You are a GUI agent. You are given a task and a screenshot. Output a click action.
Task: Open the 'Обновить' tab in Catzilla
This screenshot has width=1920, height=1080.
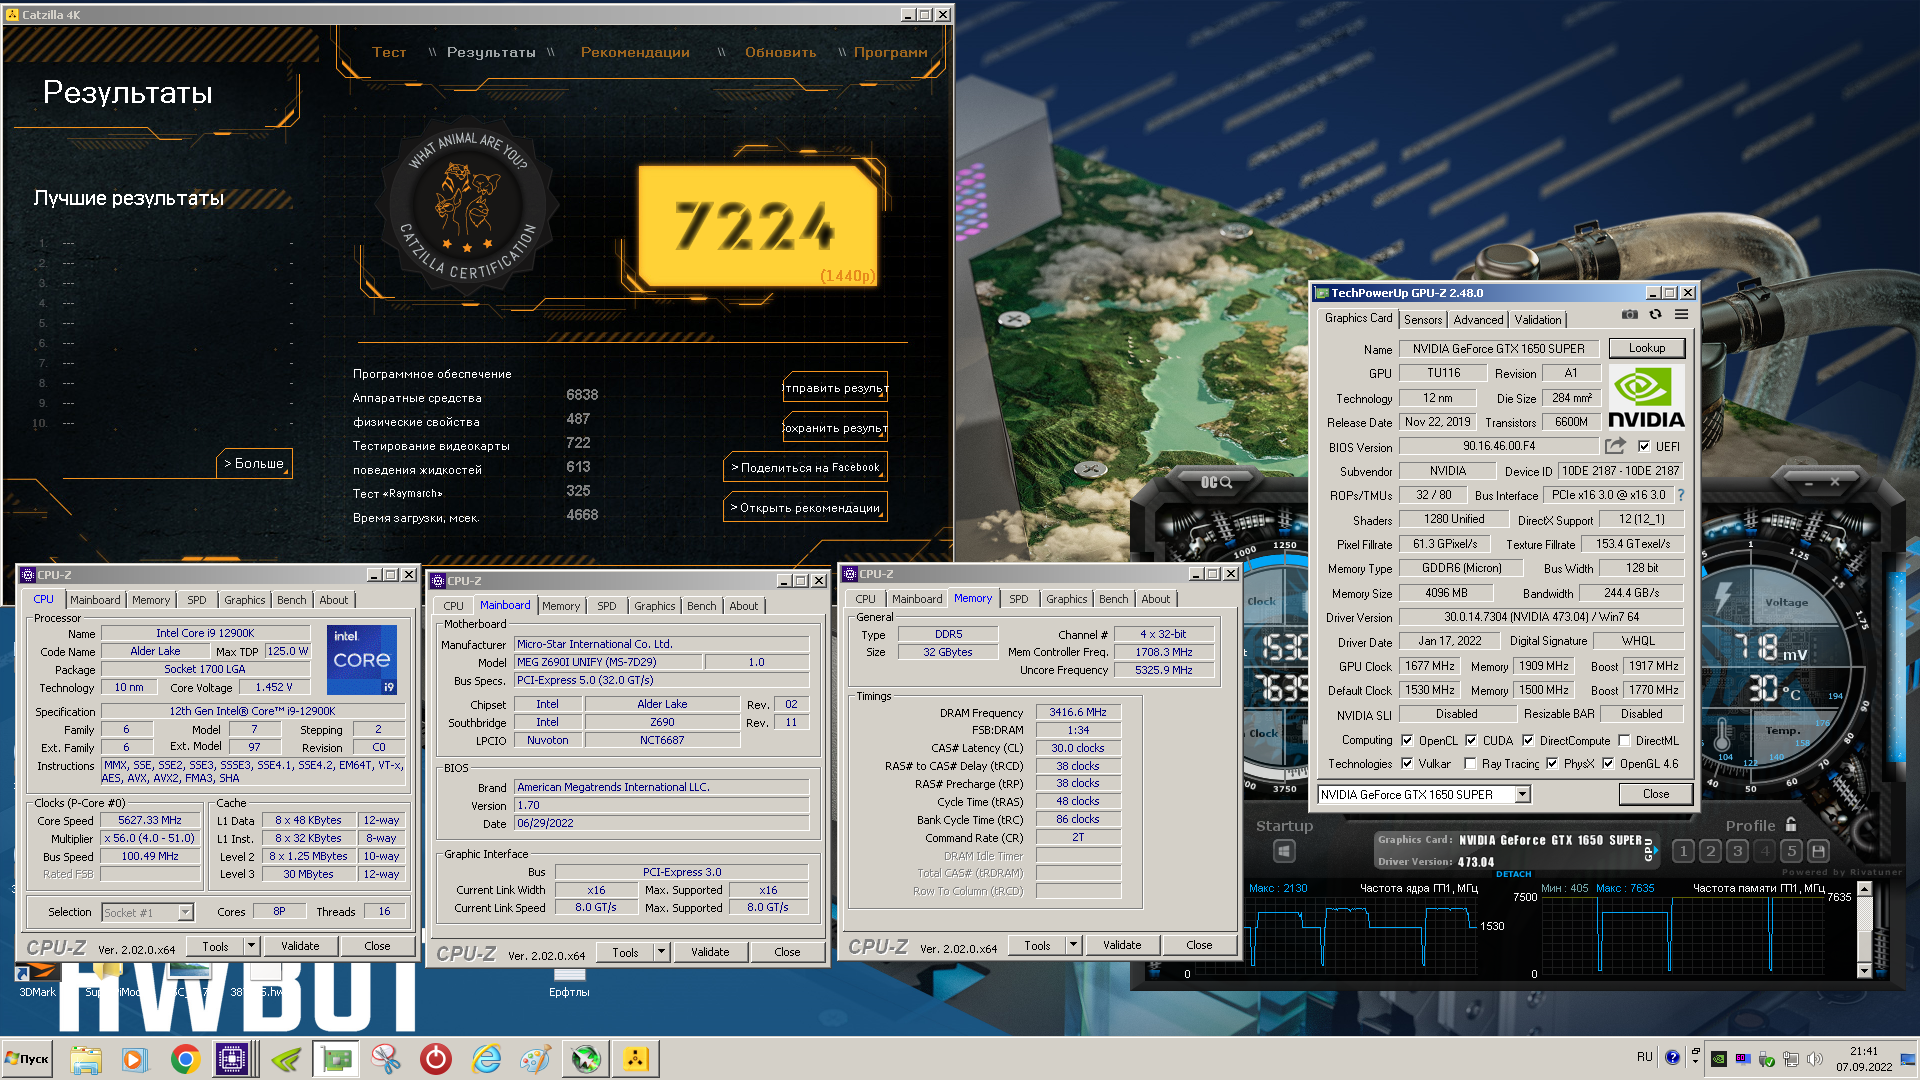tap(780, 52)
